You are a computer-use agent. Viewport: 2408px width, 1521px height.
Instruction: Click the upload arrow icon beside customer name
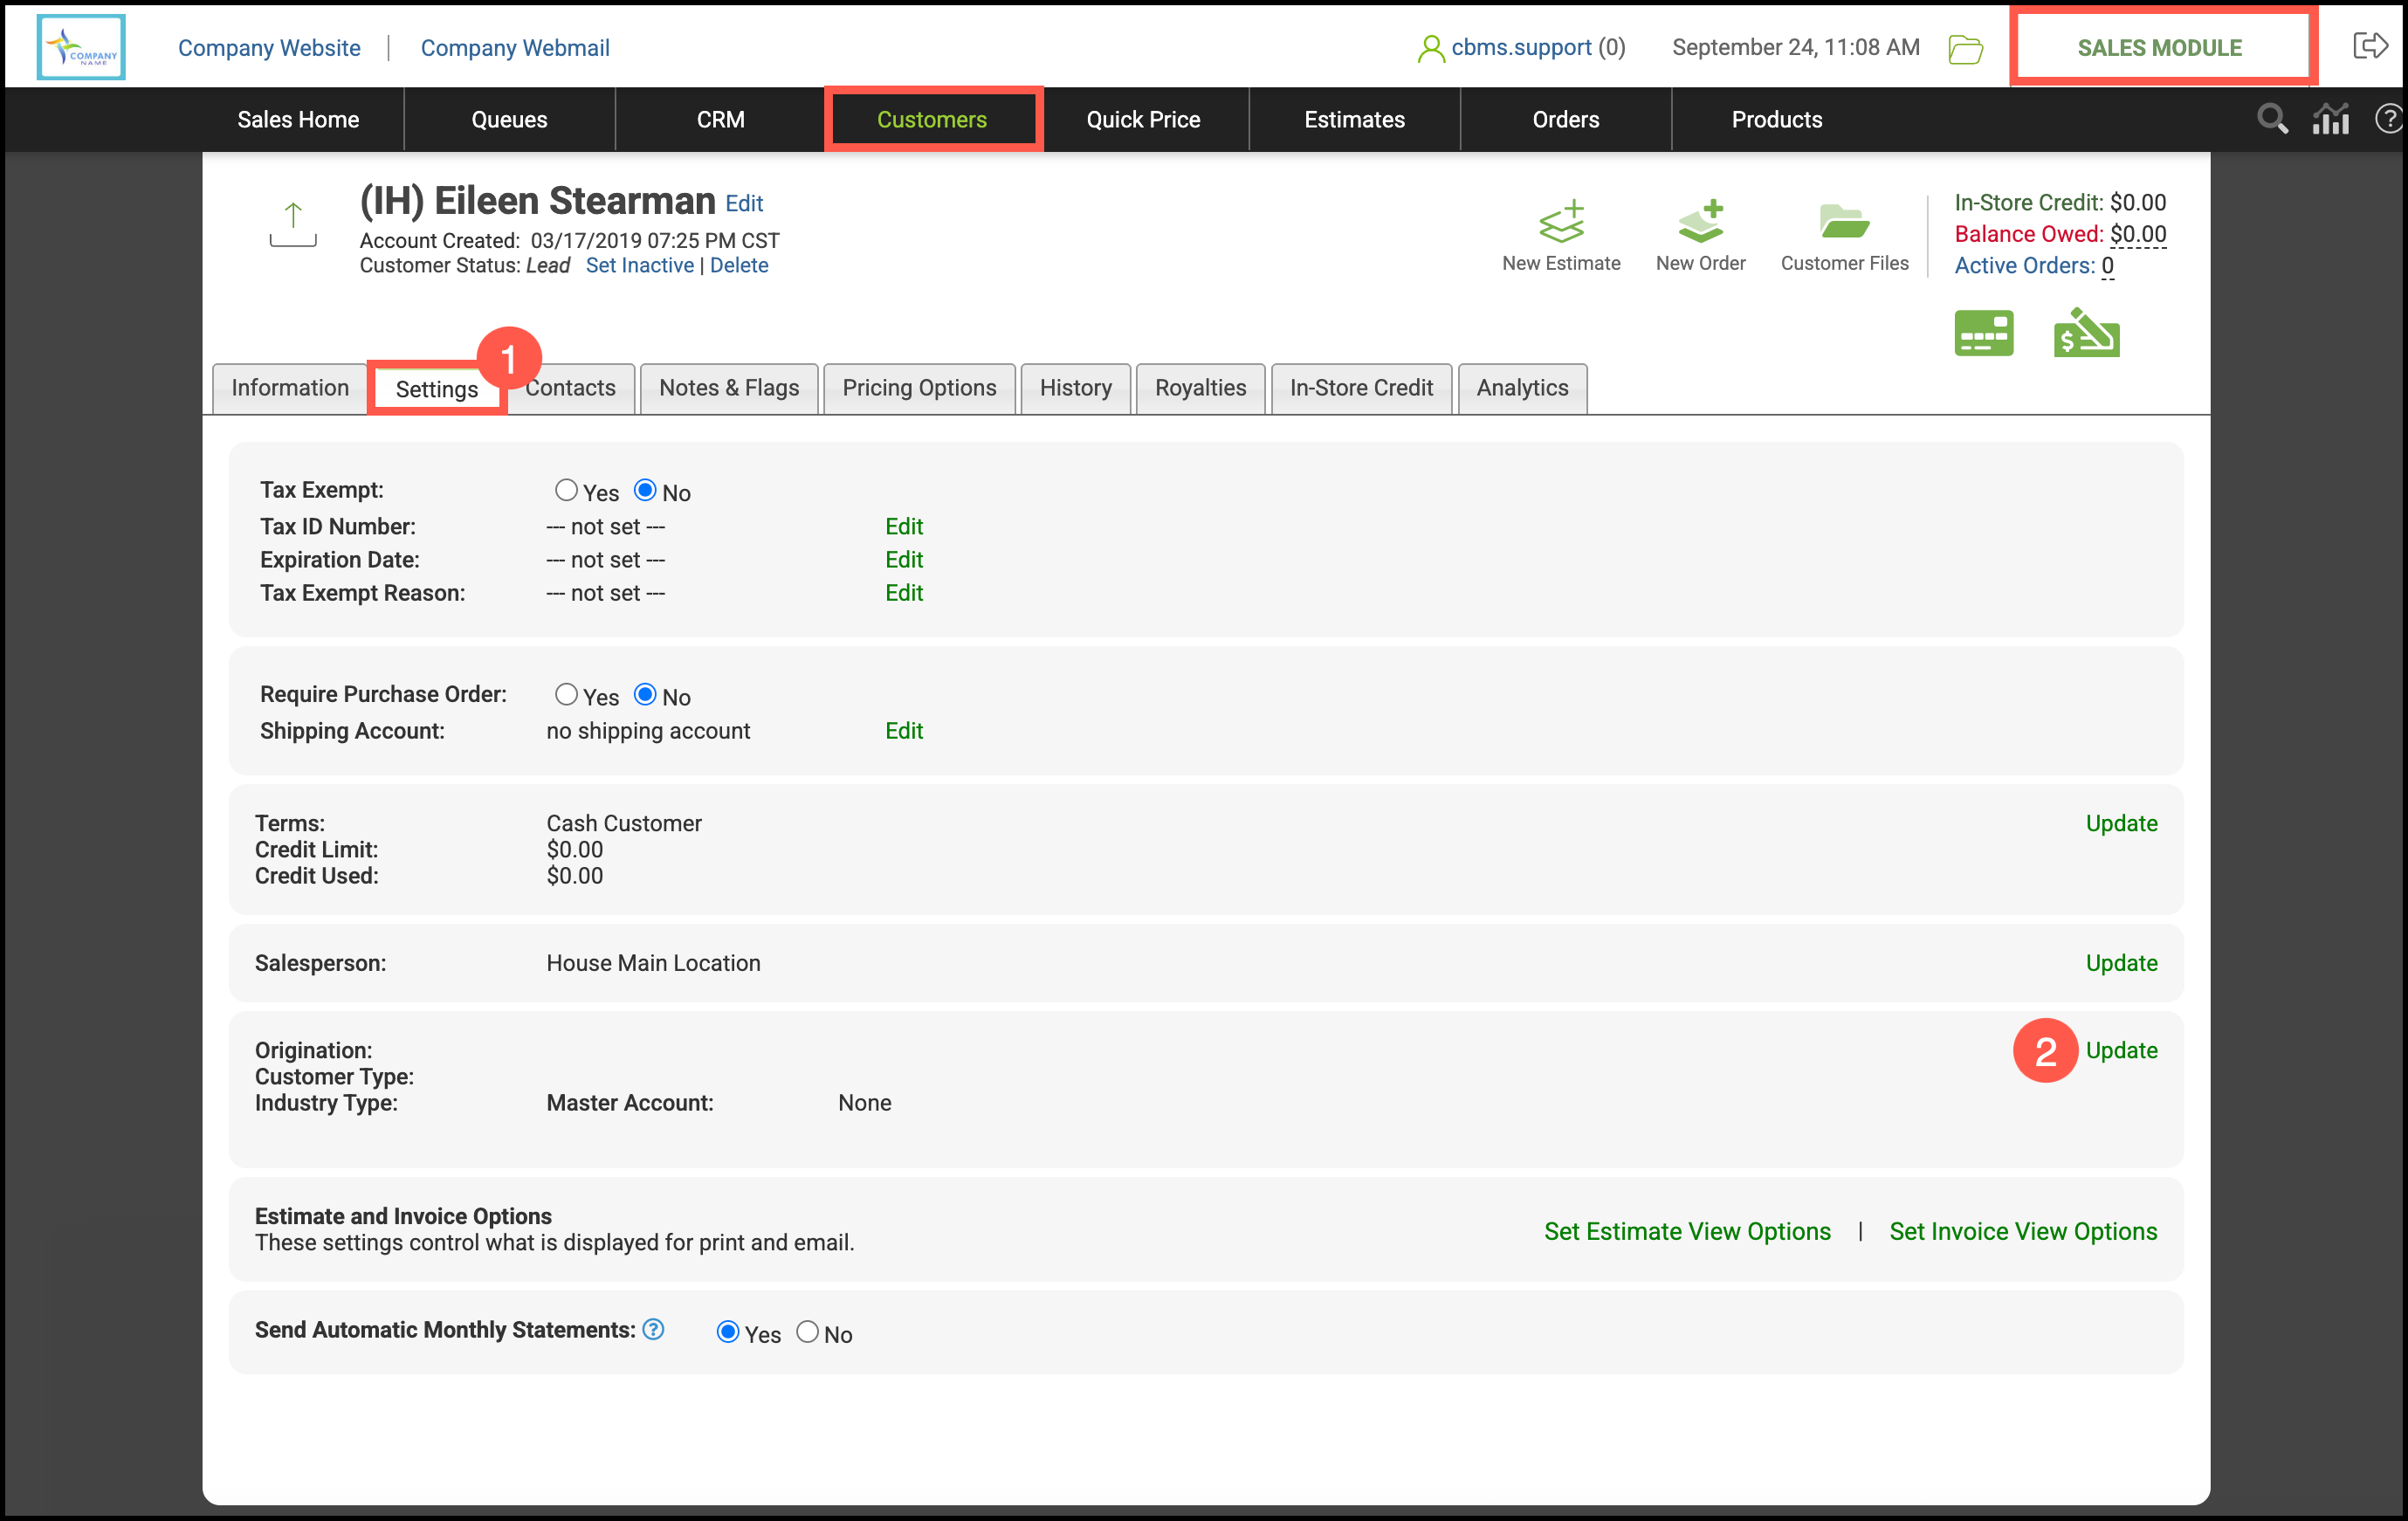click(293, 224)
